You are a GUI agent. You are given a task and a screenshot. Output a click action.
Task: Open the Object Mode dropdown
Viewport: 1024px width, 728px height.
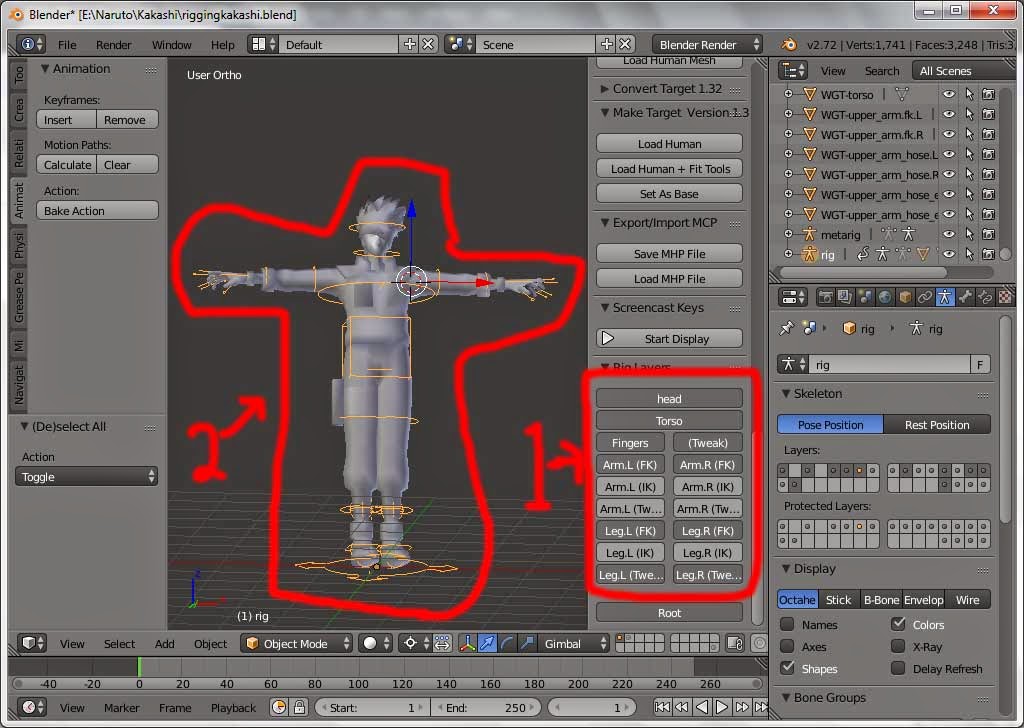click(x=296, y=643)
